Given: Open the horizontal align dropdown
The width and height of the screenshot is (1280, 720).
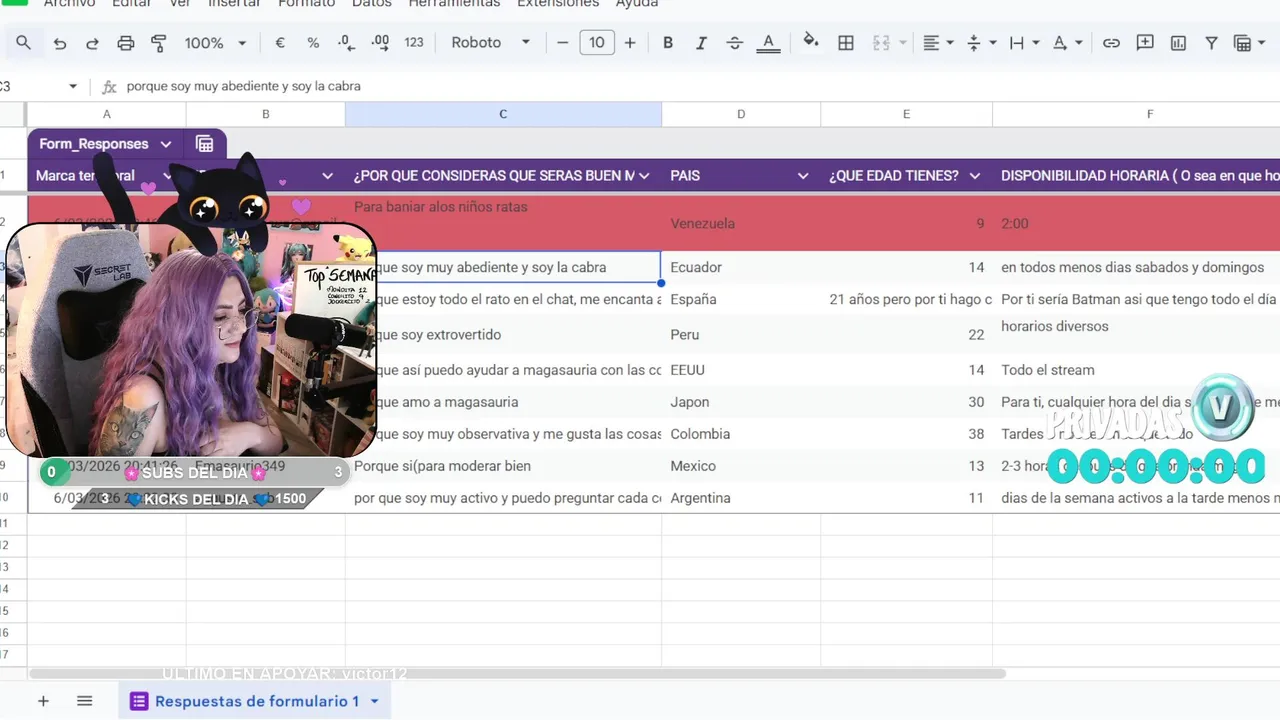Looking at the screenshot, I should pyautogui.click(x=938, y=43).
